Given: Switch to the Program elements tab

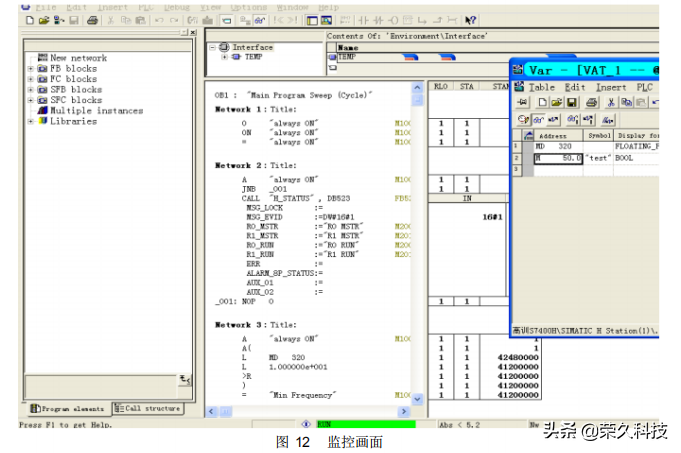Looking at the screenshot, I should tap(68, 409).
